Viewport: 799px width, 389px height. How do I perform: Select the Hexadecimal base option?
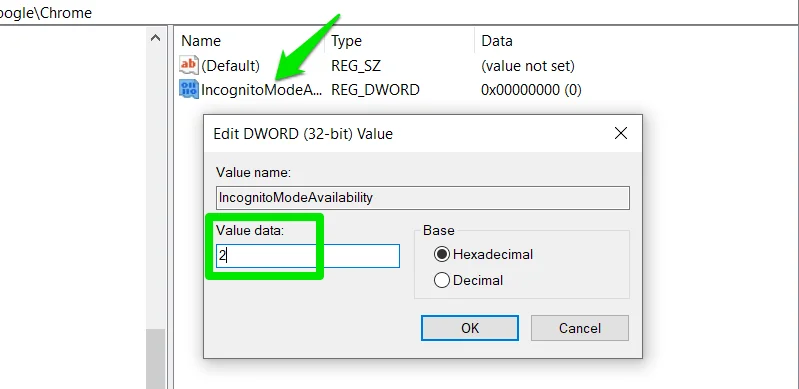[x=442, y=254]
